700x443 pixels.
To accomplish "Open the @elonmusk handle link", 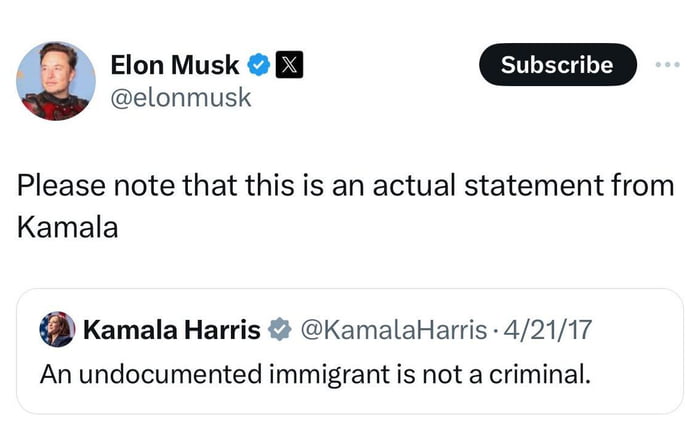I will click(x=181, y=97).
